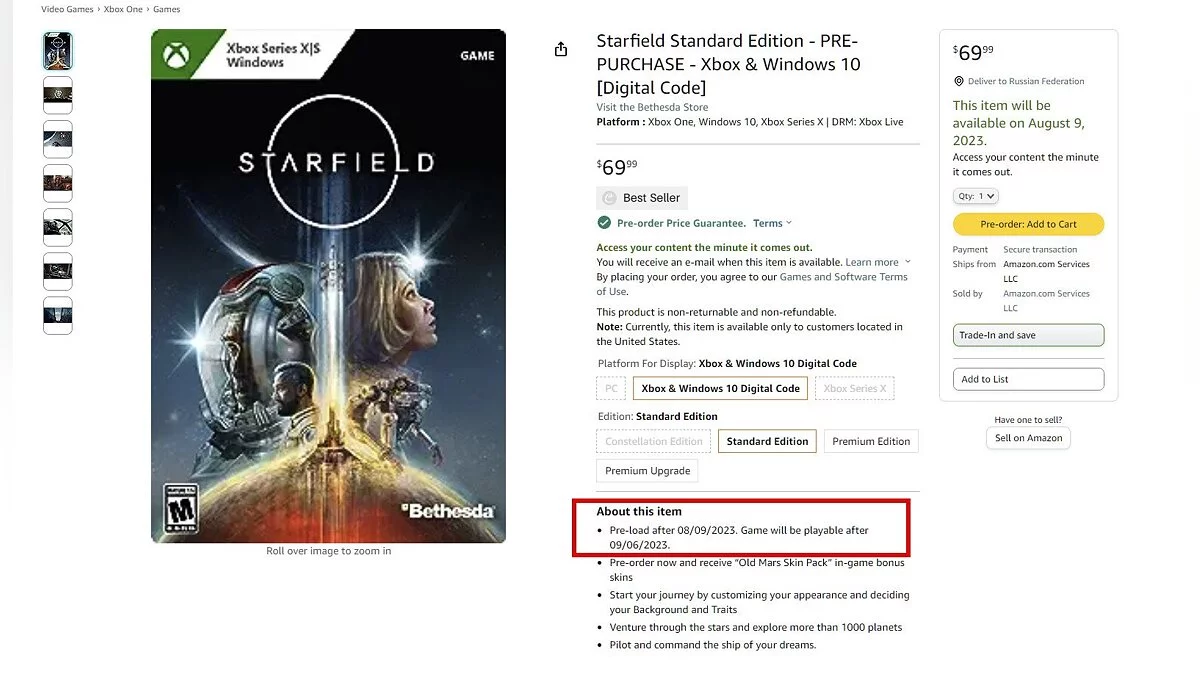Expand the Terms dropdown link
The image size is (1200, 675).
coord(772,223)
